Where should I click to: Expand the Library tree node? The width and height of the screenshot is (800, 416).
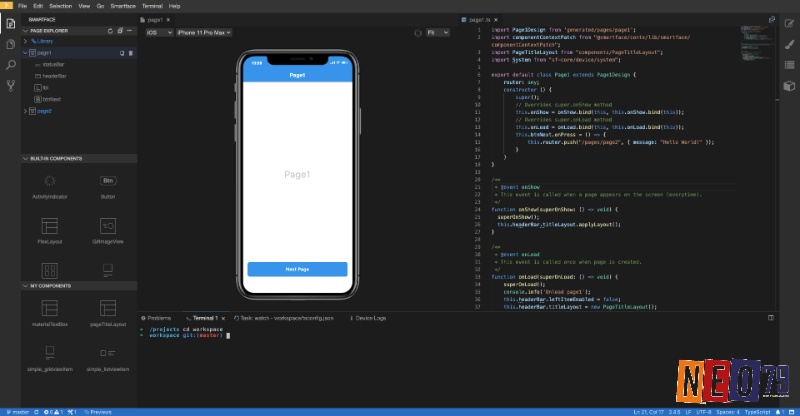pyautogui.click(x=26, y=41)
